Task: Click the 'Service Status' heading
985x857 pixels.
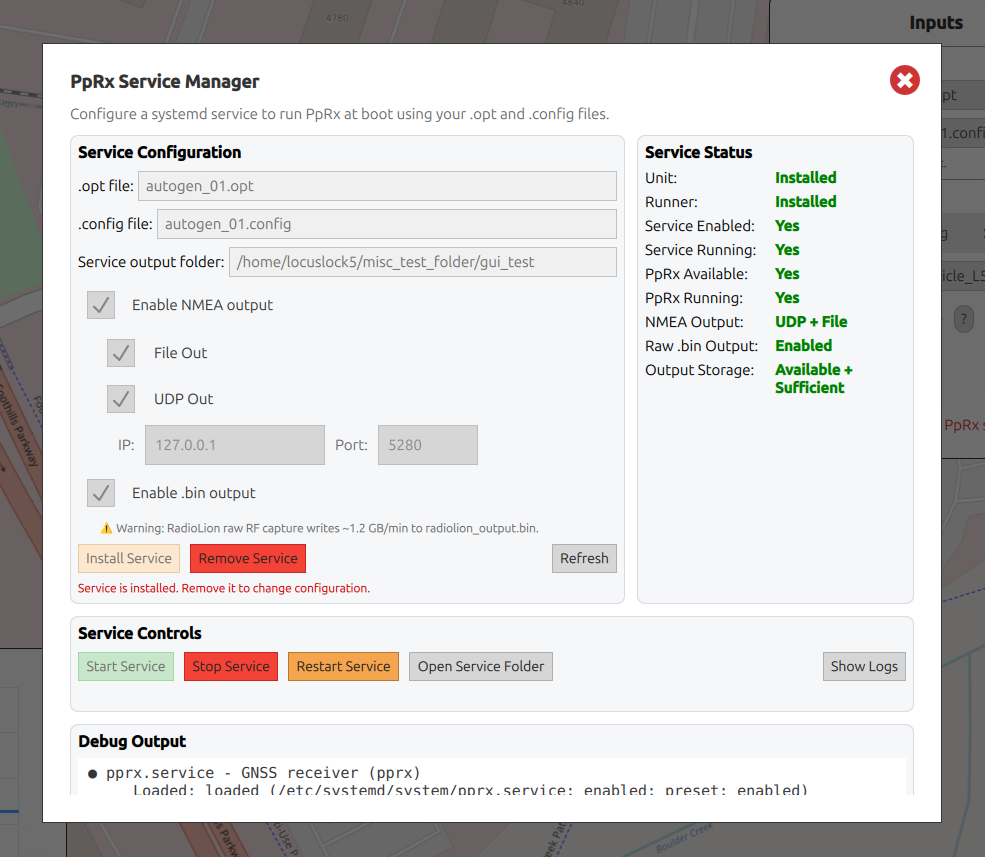Action: click(x=699, y=153)
